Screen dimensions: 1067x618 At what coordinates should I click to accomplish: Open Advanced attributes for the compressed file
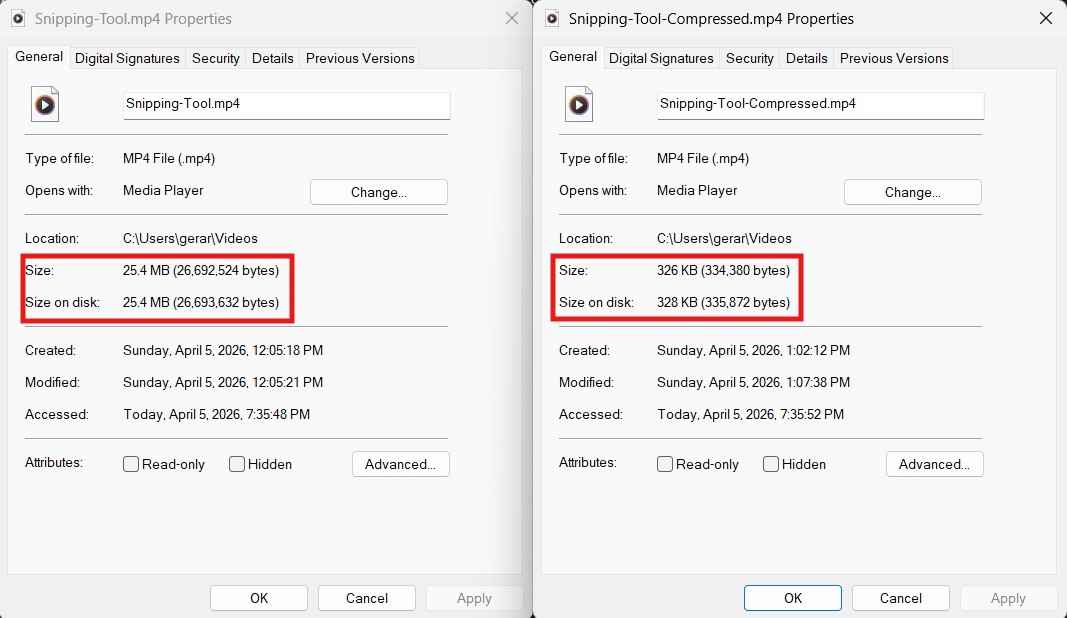pos(934,464)
